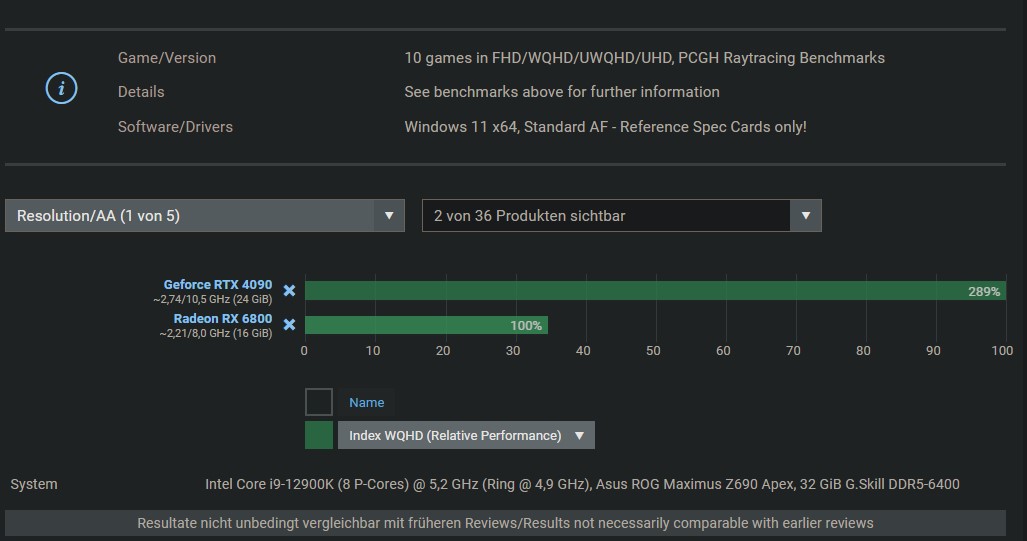The height and width of the screenshot is (541, 1027).
Task: Remove Geforce RTX 4090 with its X icon
Action: (x=289, y=291)
